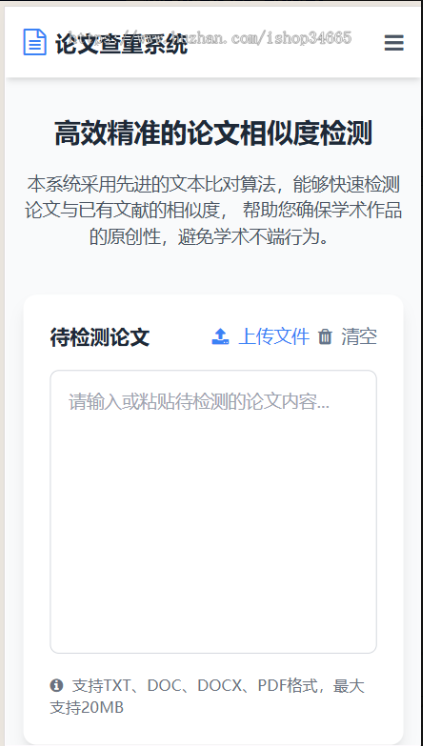The image size is (423, 746).
Task: Click the placeholder text 请输入或粘贴待检测的论文内容
Action: point(199,402)
